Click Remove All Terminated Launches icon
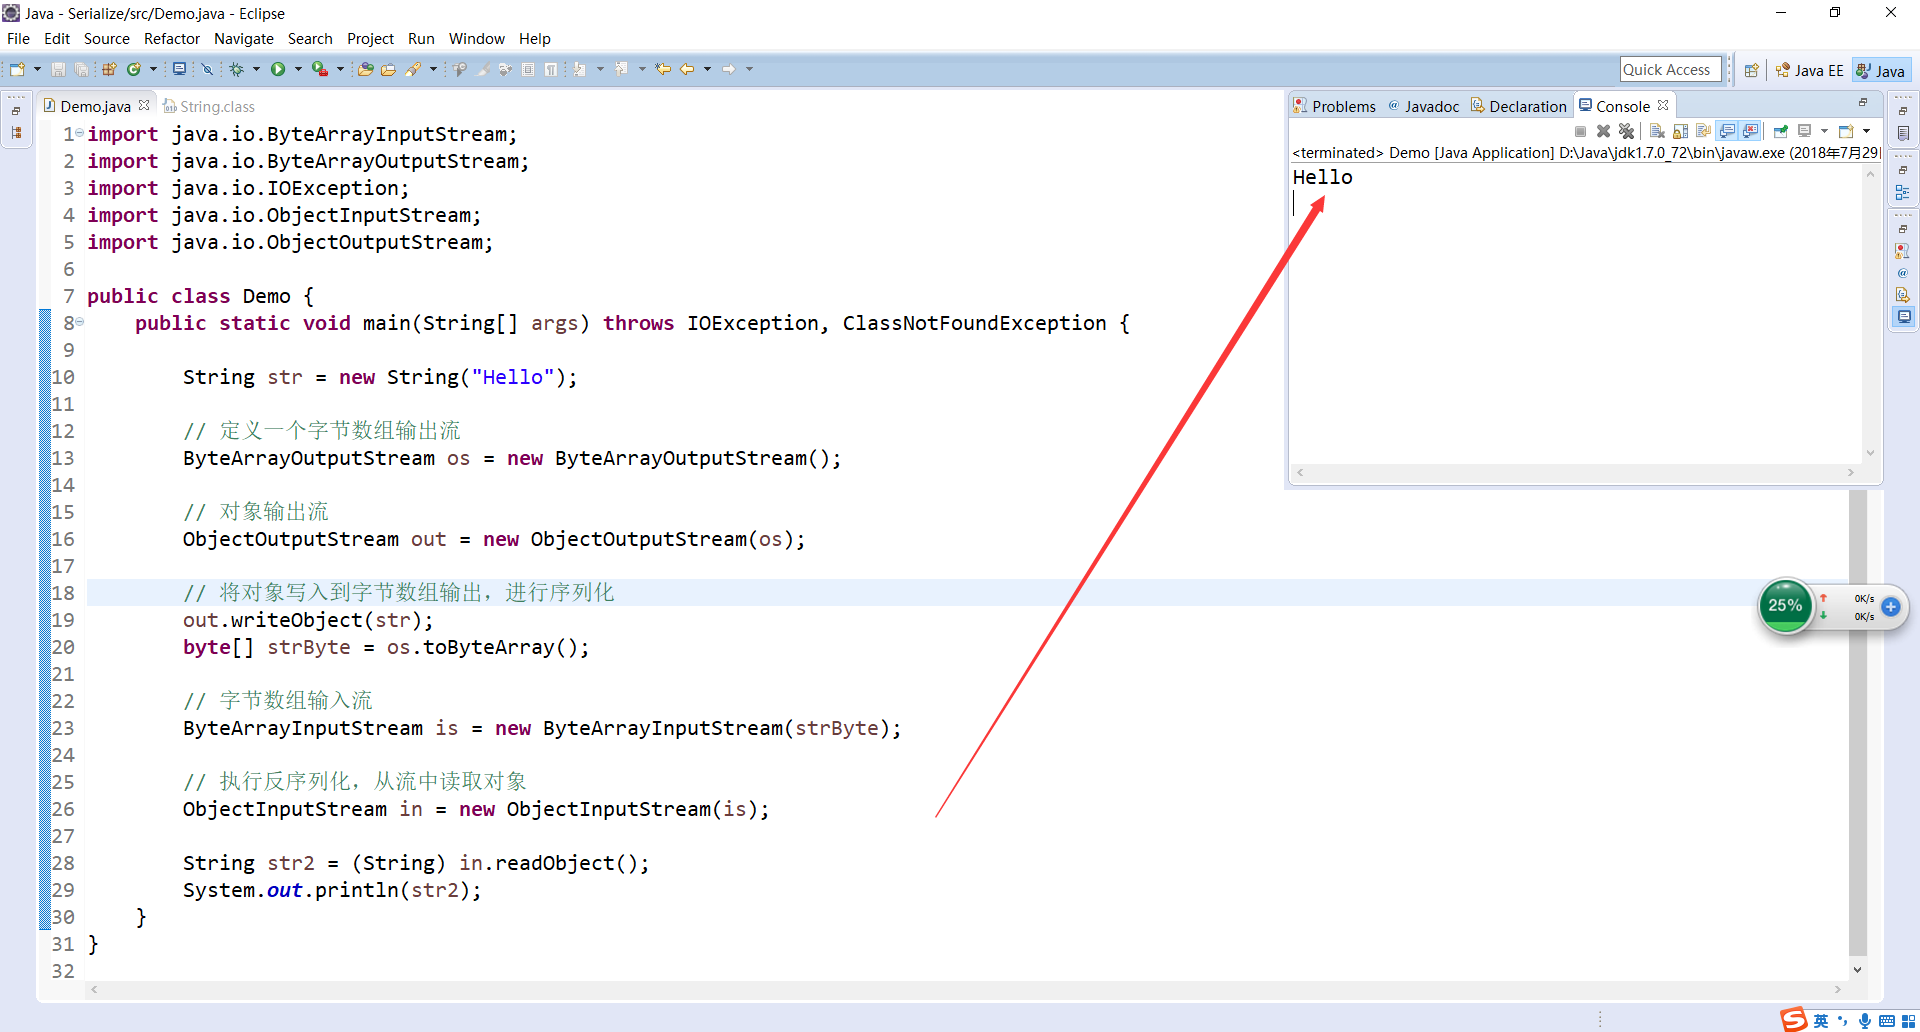This screenshot has height=1032, width=1920. [x=1627, y=131]
